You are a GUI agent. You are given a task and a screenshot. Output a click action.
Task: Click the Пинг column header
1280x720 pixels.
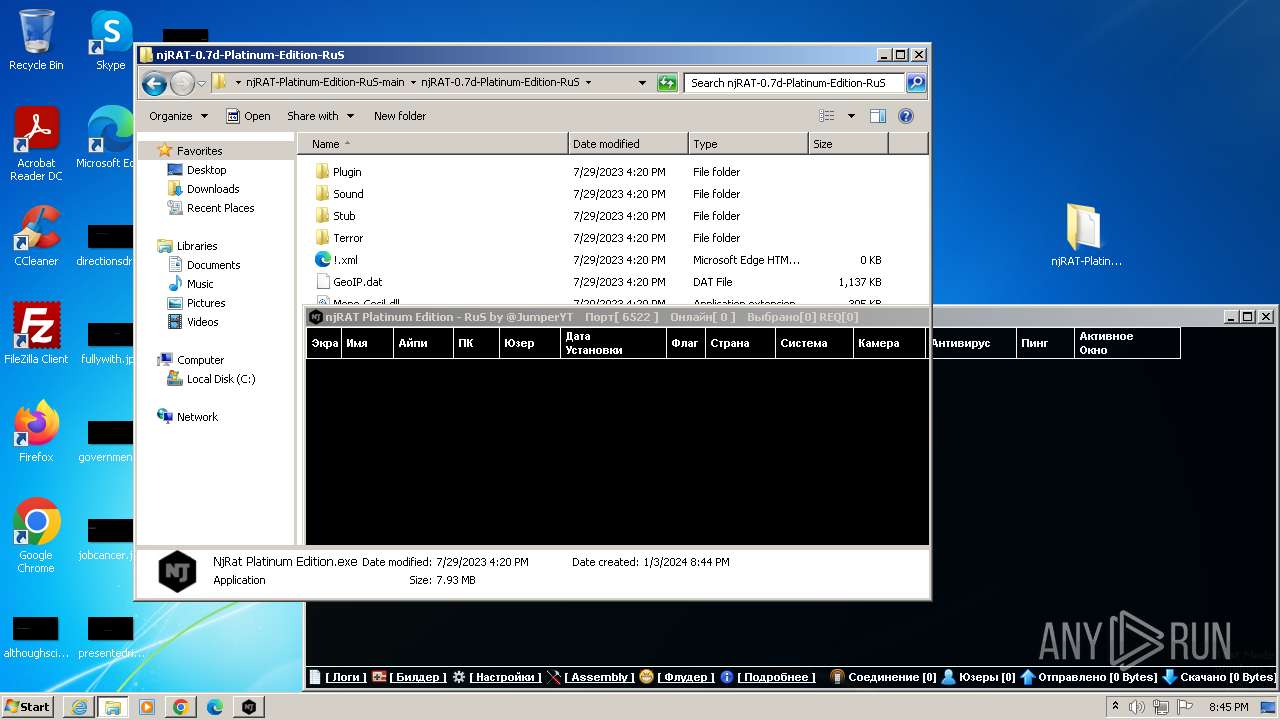[x=1045, y=343]
